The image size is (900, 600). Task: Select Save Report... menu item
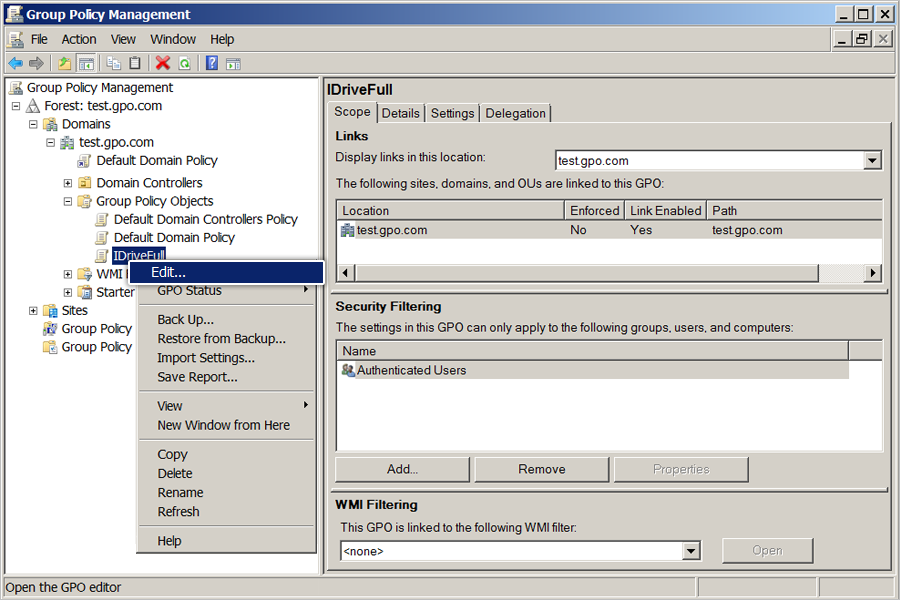tap(227, 377)
